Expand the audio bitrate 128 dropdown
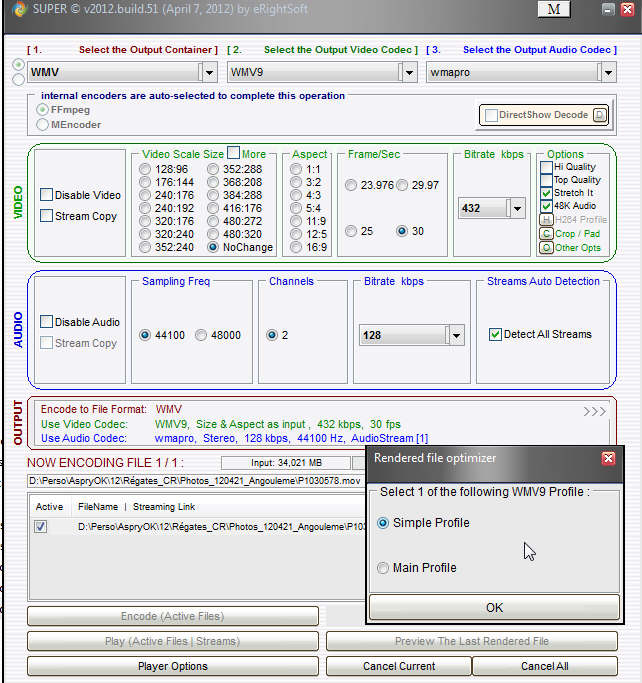The height and width of the screenshot is (683, 642). 456,335
